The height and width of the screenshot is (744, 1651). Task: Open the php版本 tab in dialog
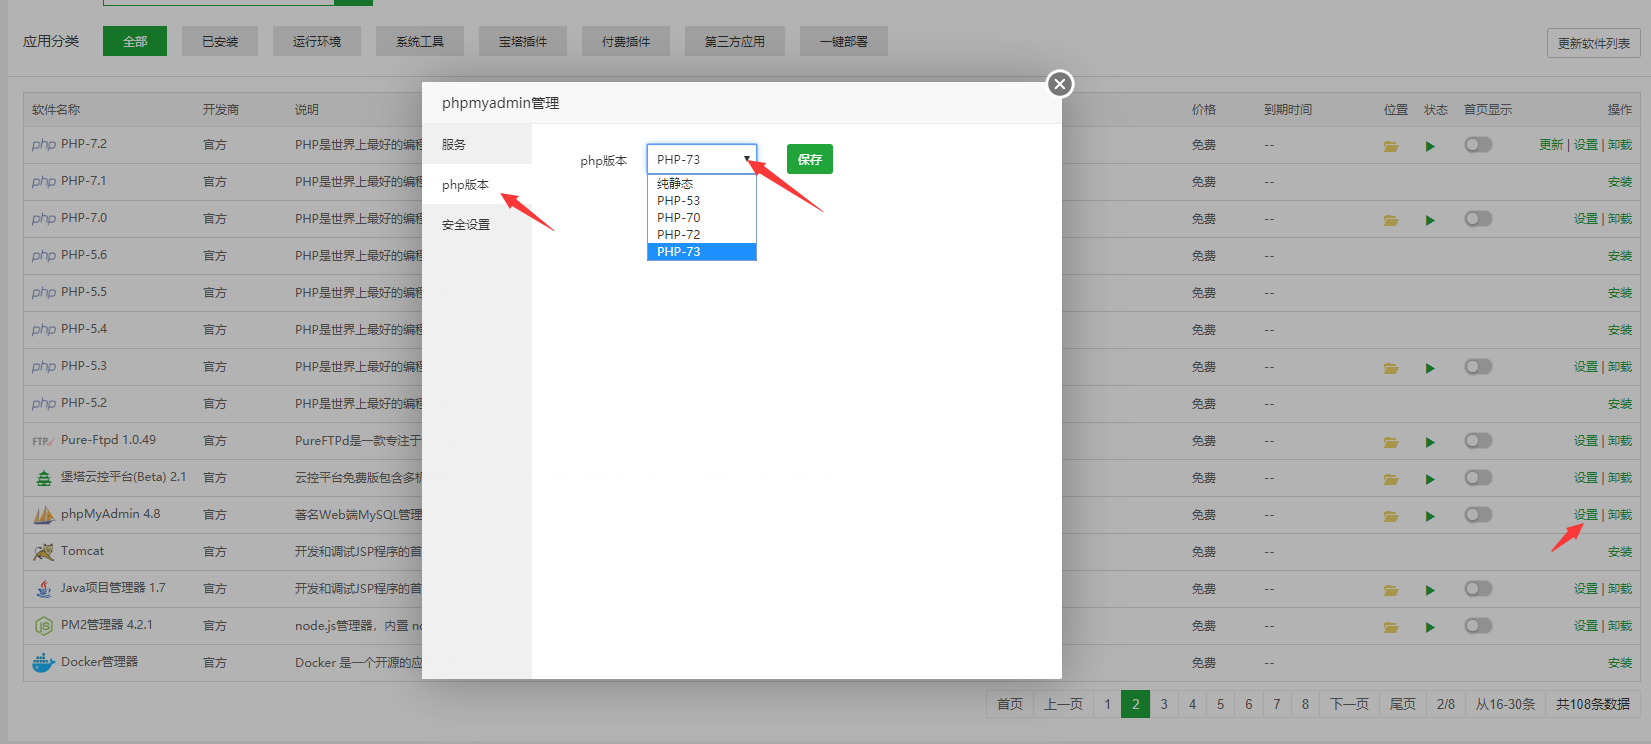tap(477, 184)
